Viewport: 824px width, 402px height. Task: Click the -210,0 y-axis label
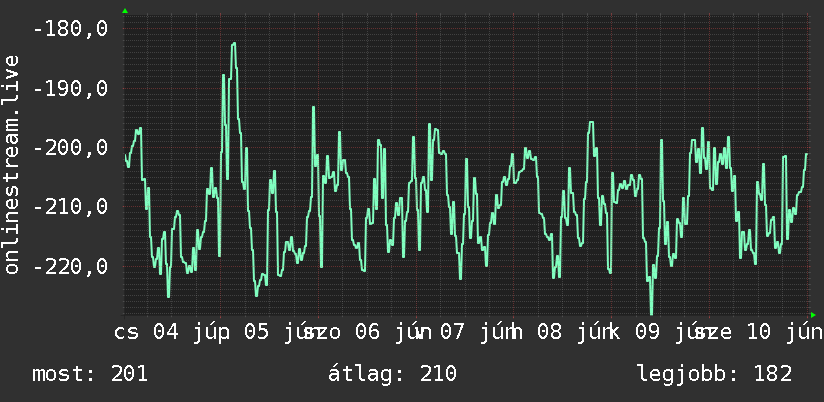coord(70,207)
